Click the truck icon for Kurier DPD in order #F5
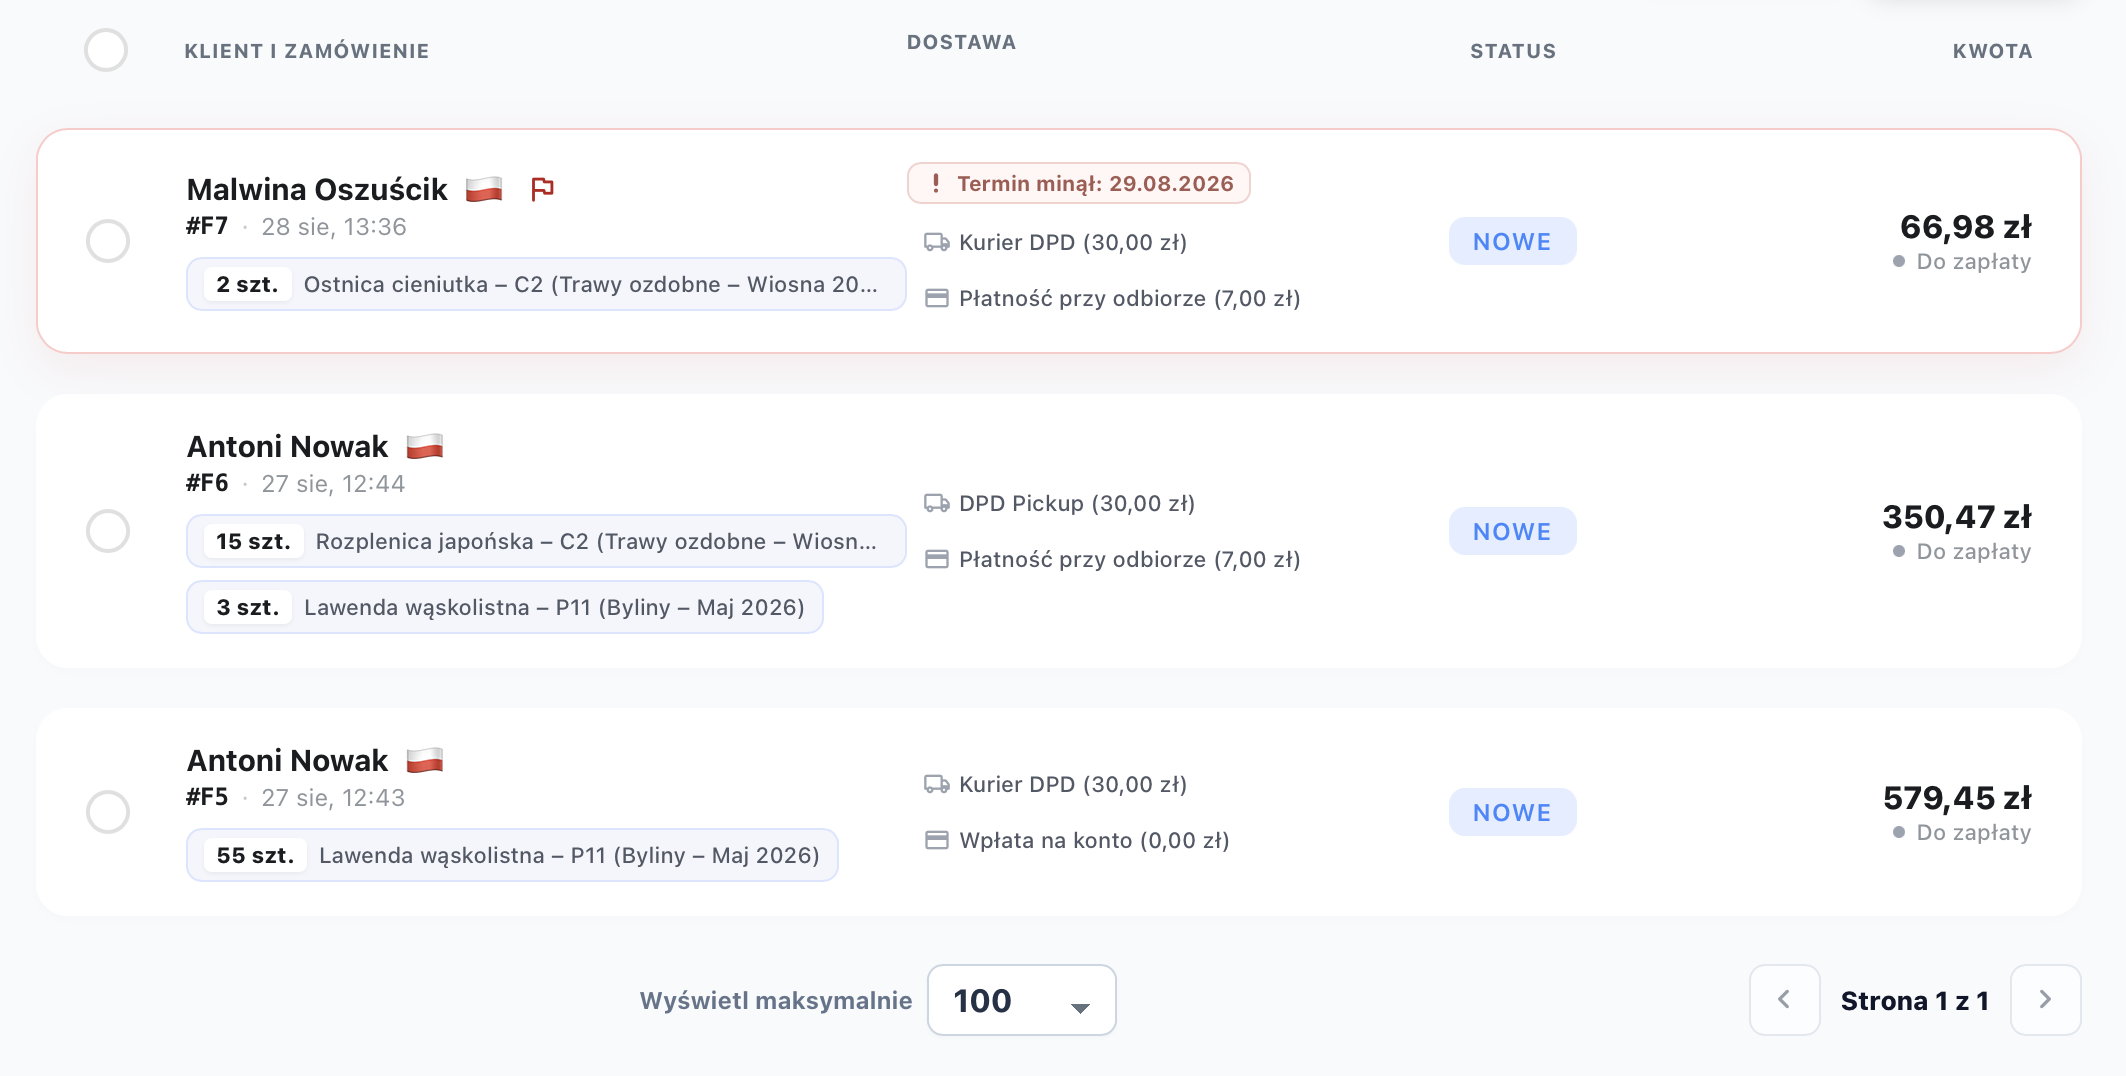This screenshot has width=2126, height=1076. (x=937, y=784)
